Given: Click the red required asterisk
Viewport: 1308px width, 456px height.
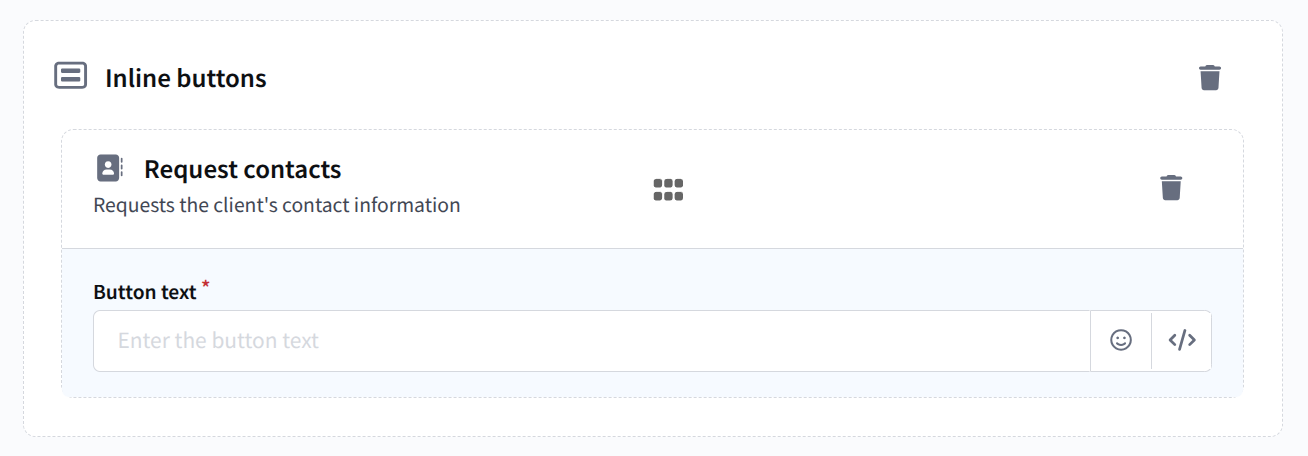Looking at the screenshot, I should [x=206, y=286].
